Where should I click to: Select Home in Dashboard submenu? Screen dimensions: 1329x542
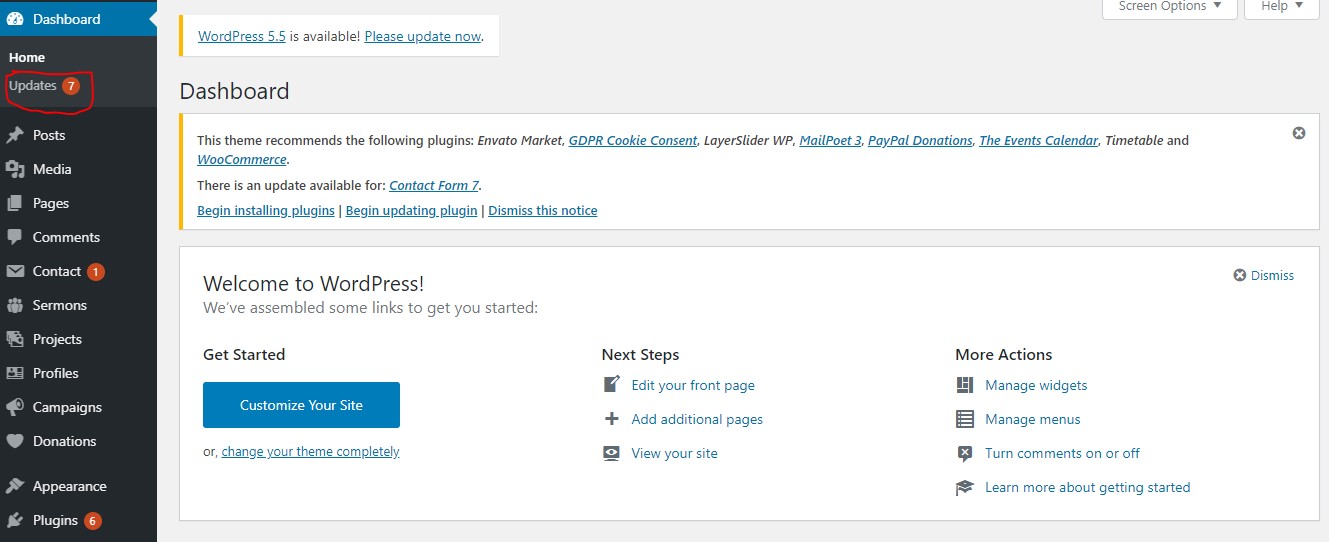pos(27,57)
